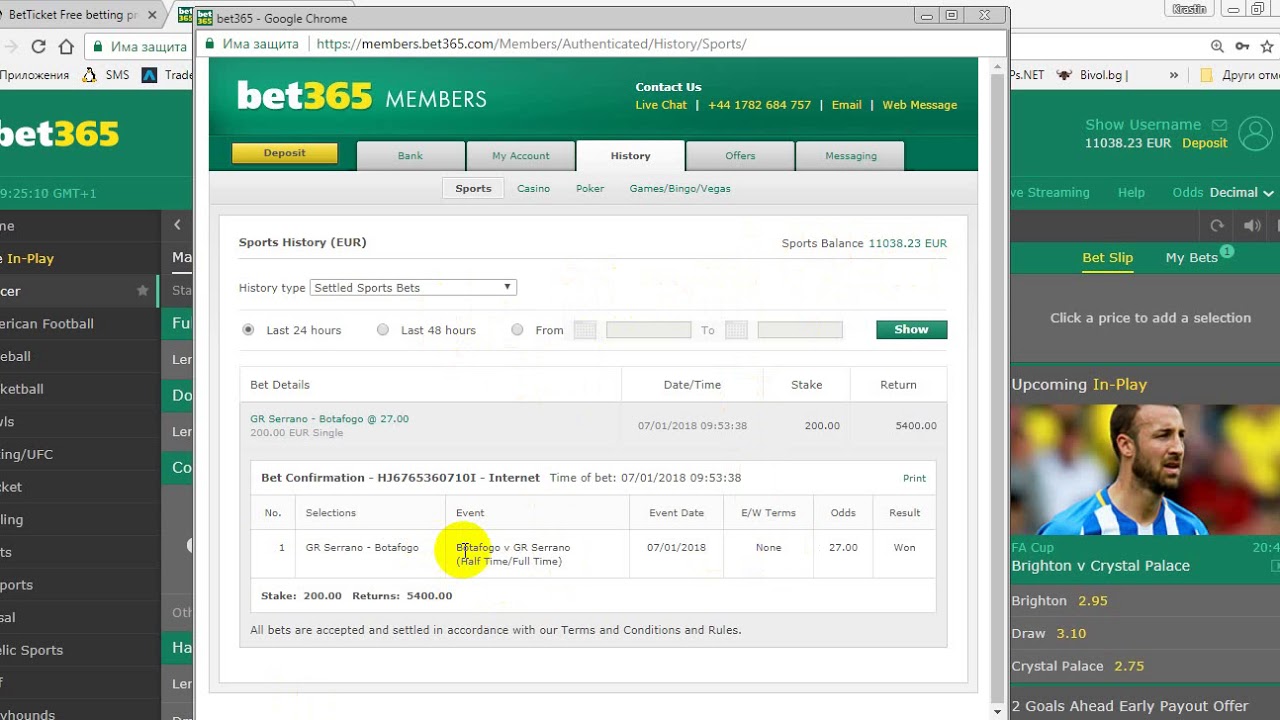Open the Messaging tab
Image resolution: width=1280 pixels, height=720 pixels.
(850, 156)
